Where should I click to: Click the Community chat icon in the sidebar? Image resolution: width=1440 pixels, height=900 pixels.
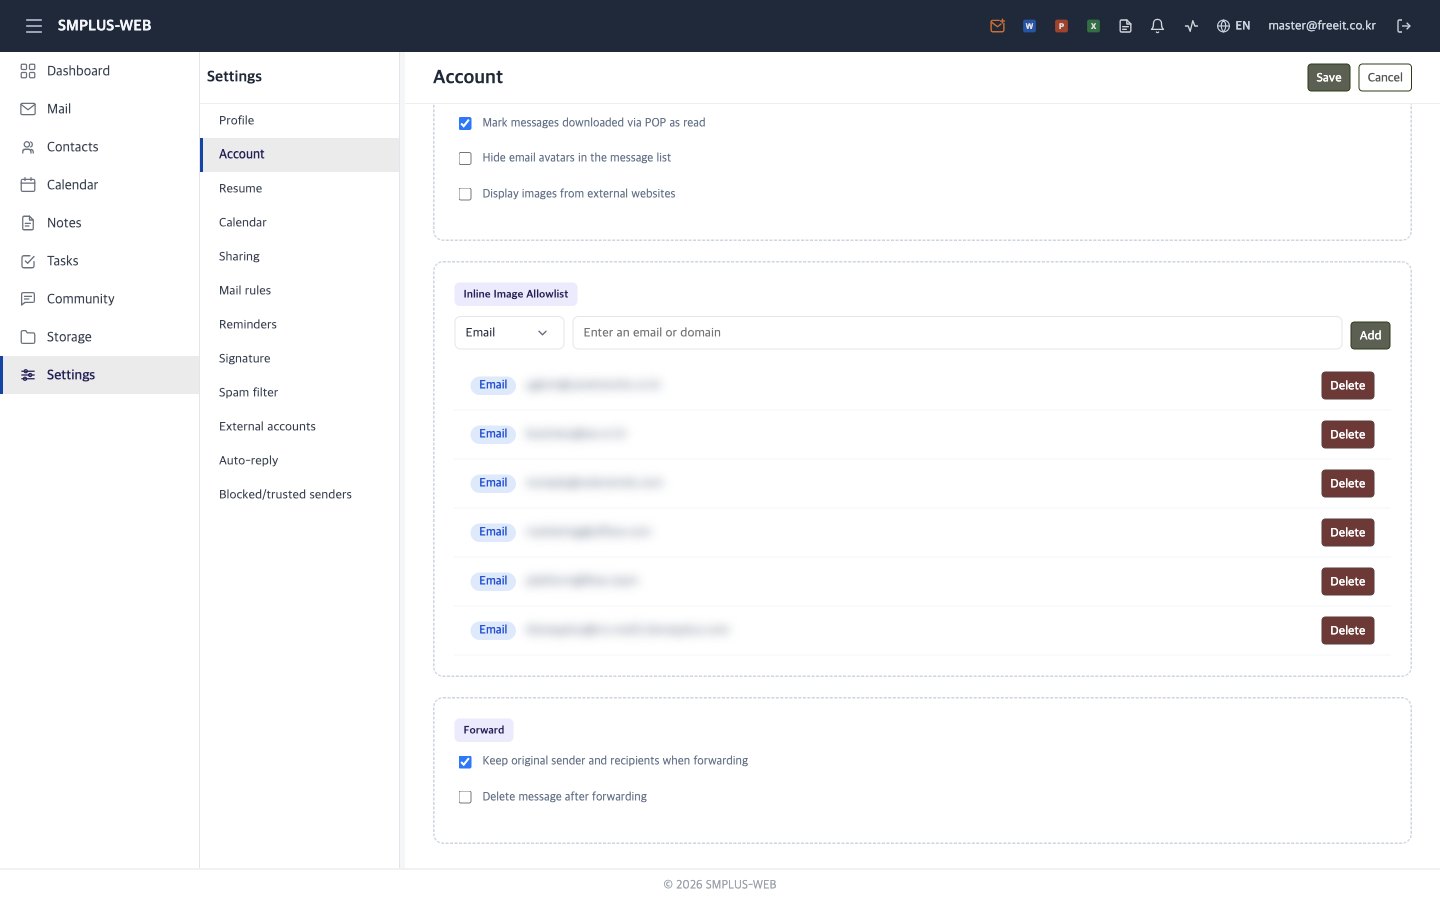[x=28, y=299]
